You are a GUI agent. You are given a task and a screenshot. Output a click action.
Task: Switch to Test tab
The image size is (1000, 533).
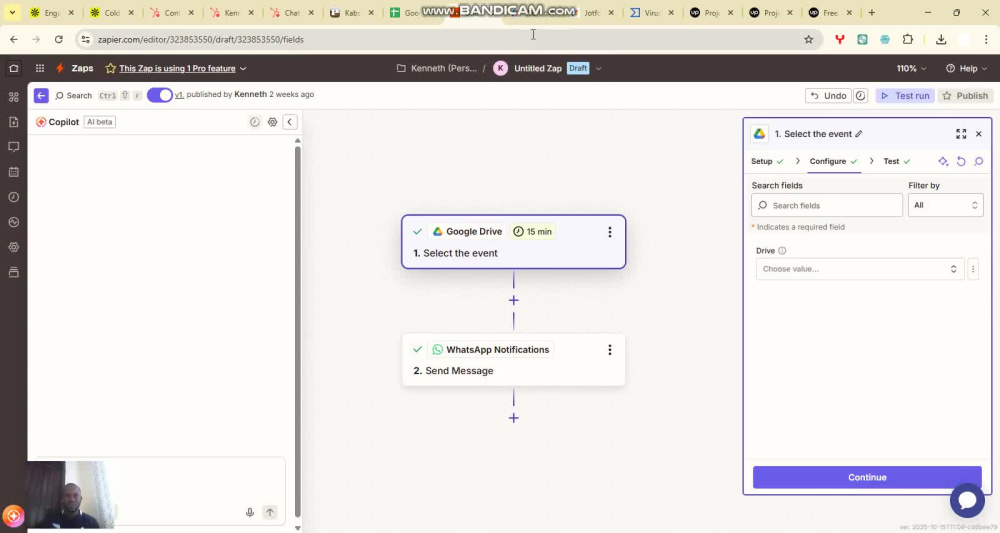point(897,161)
